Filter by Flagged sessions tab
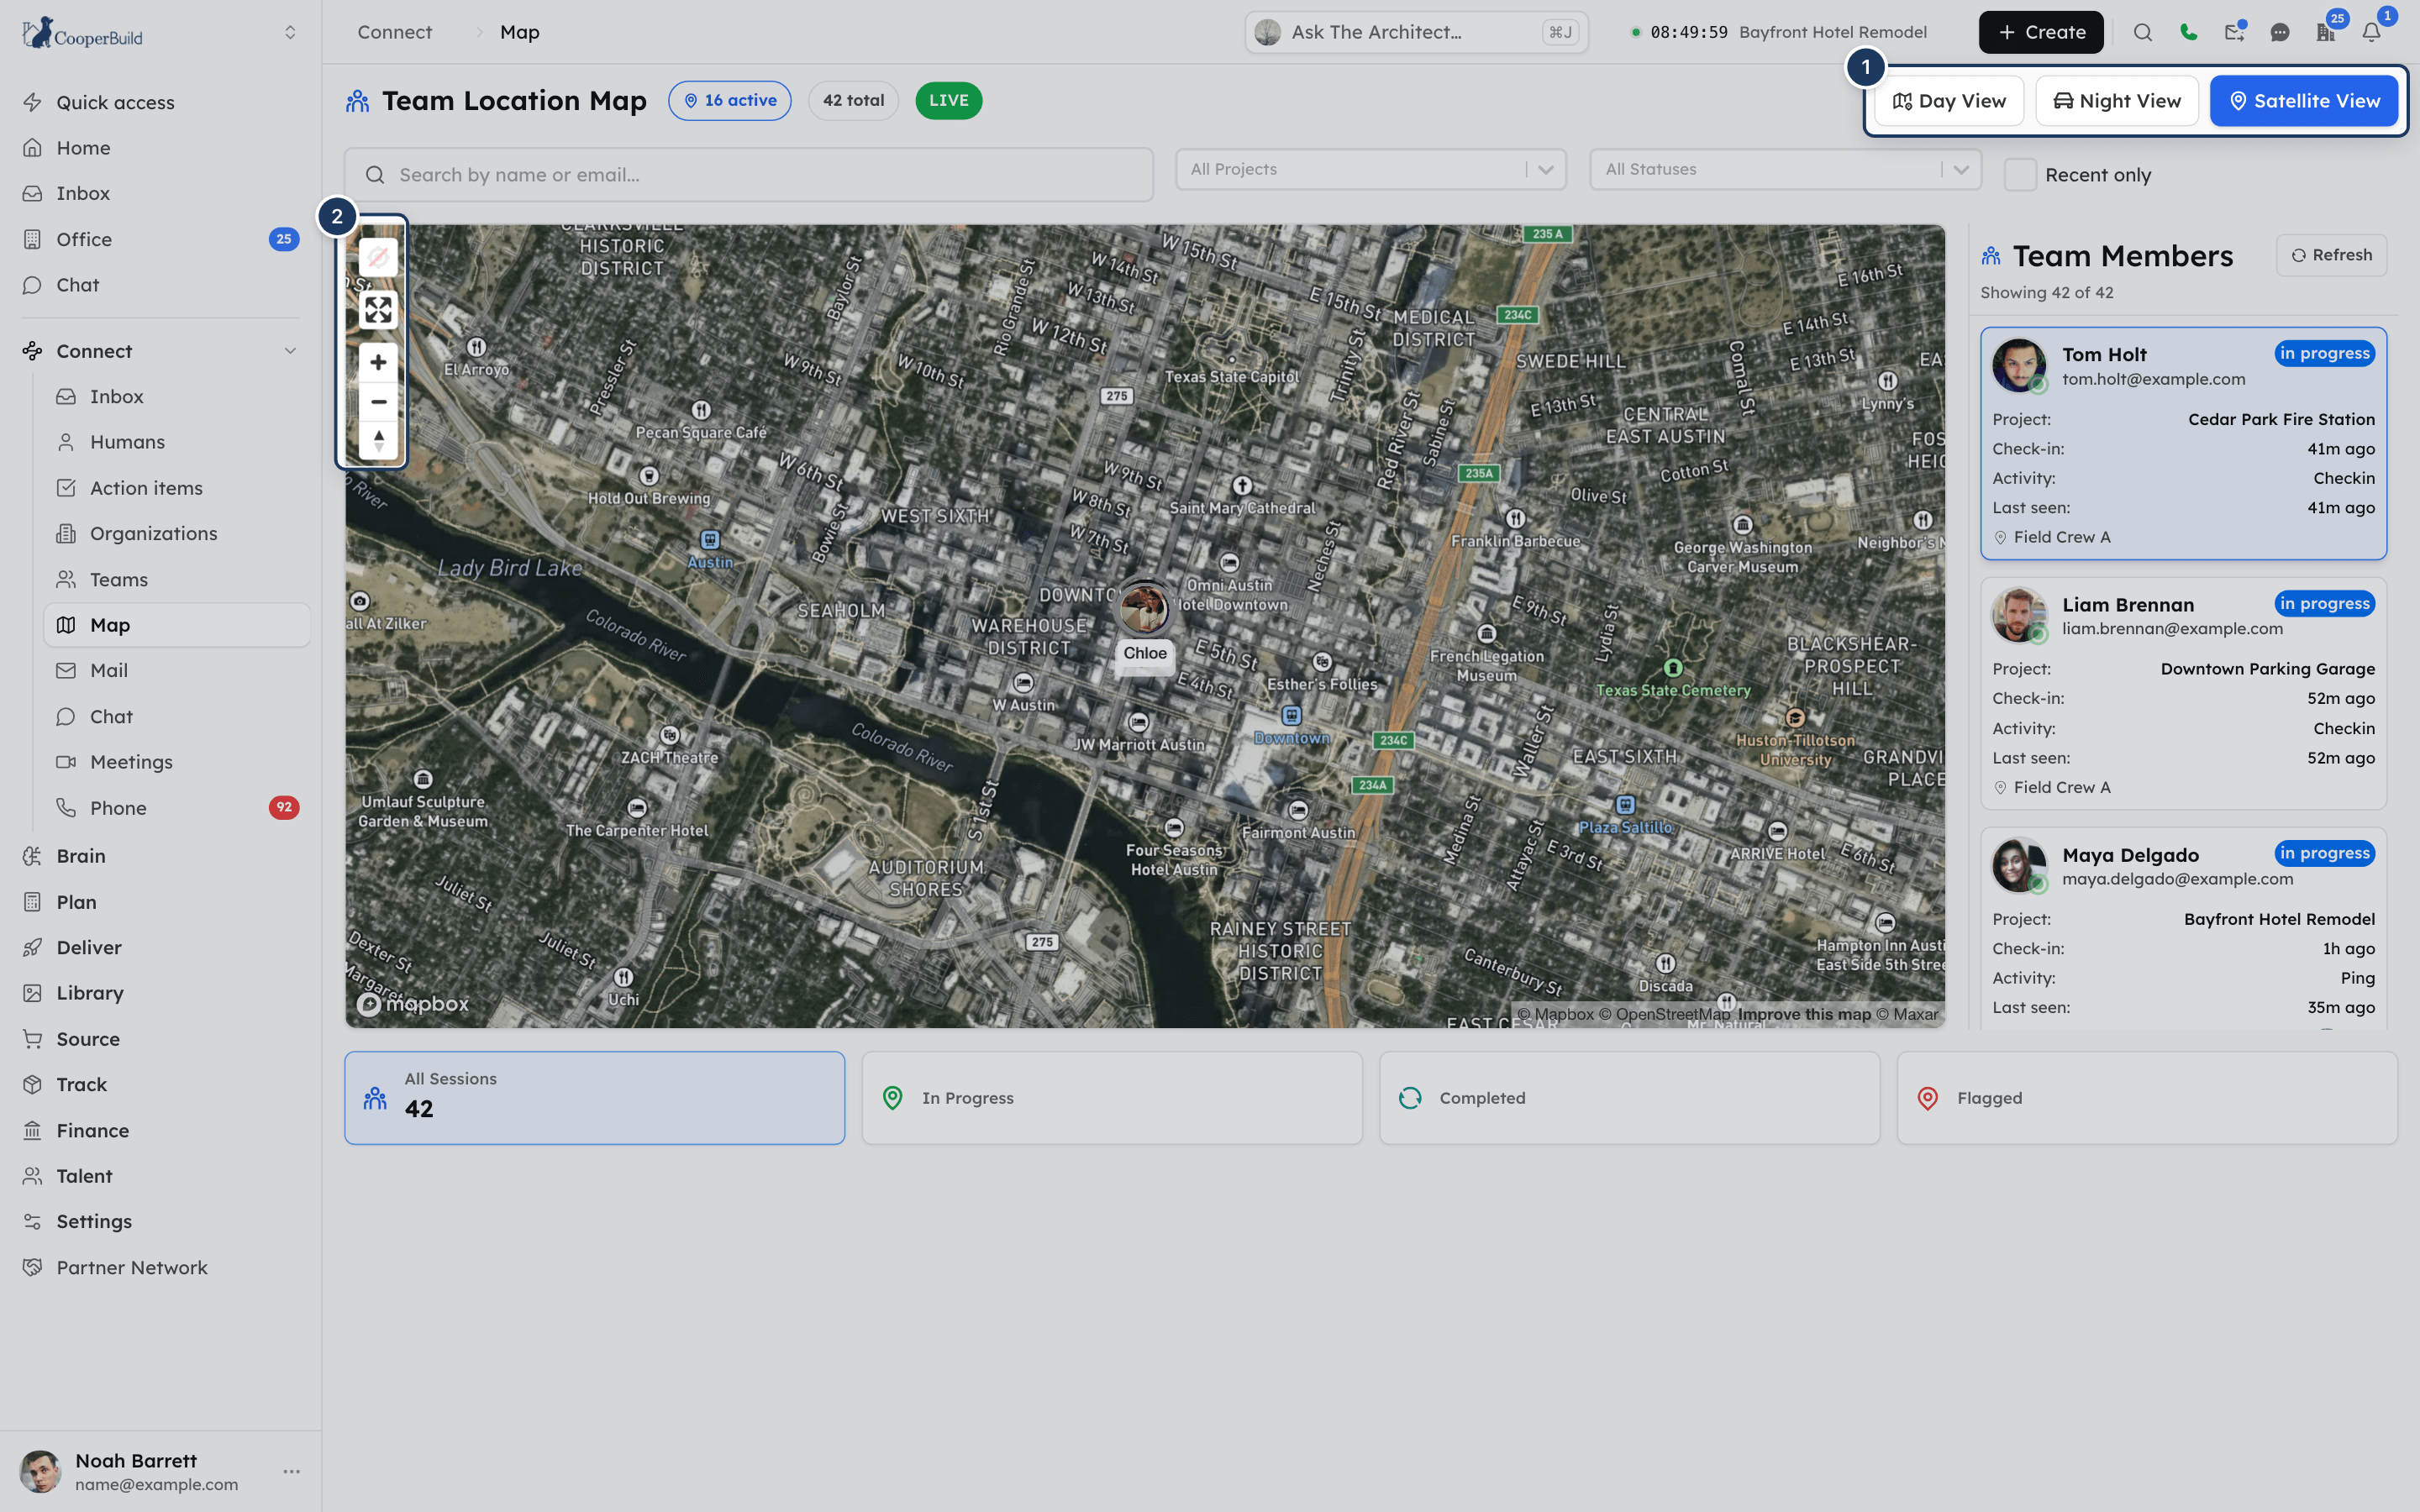Viewport: 2420px width, 1512px height. tap(2147, 1097)
